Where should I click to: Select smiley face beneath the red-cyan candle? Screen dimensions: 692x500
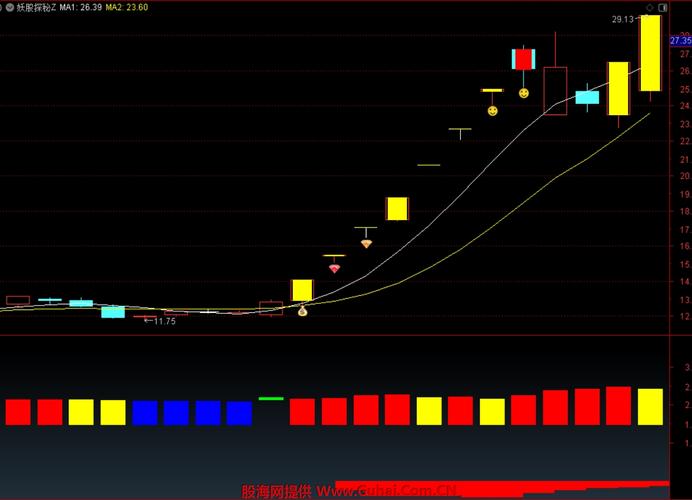(x=523, y=93)
